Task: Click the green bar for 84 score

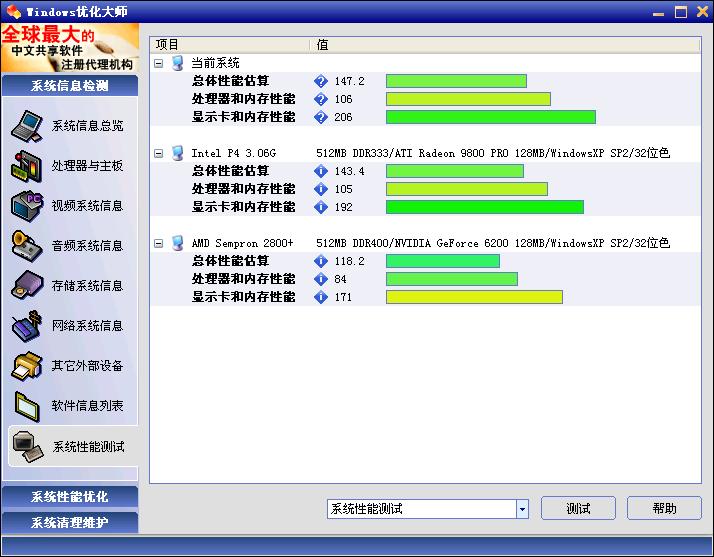Action: 452,279
